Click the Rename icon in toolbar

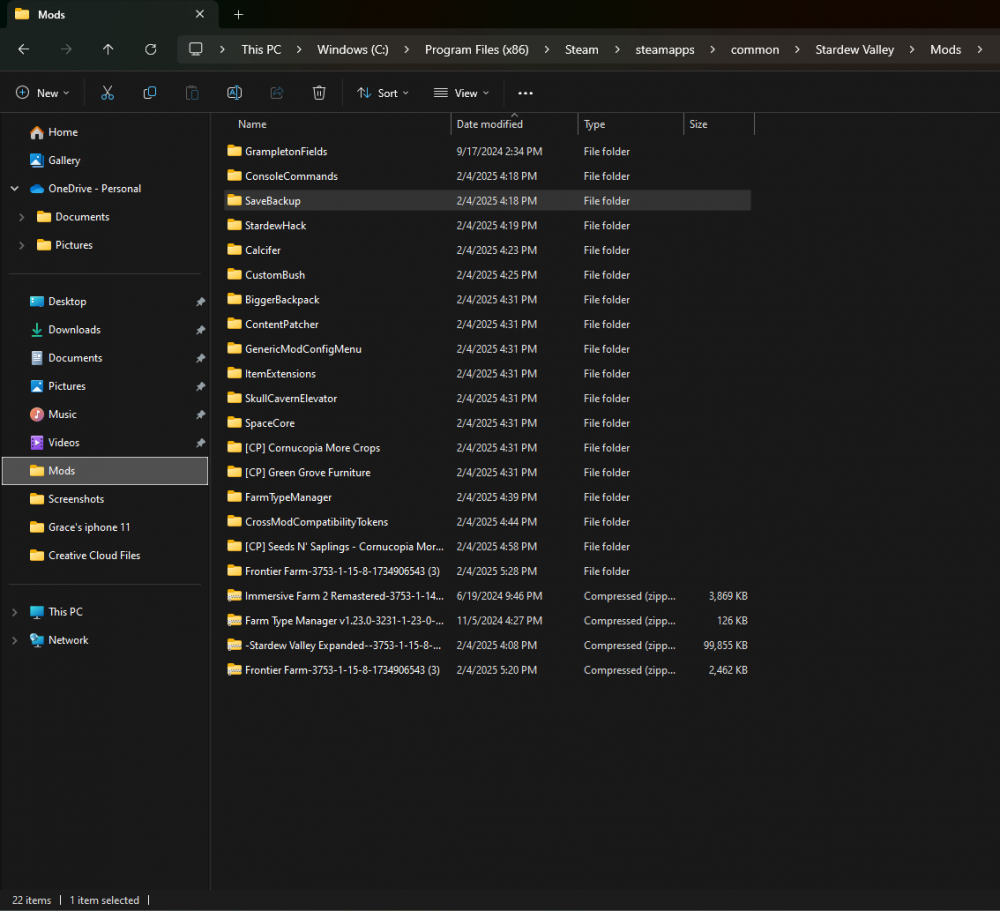coord(234,93)
